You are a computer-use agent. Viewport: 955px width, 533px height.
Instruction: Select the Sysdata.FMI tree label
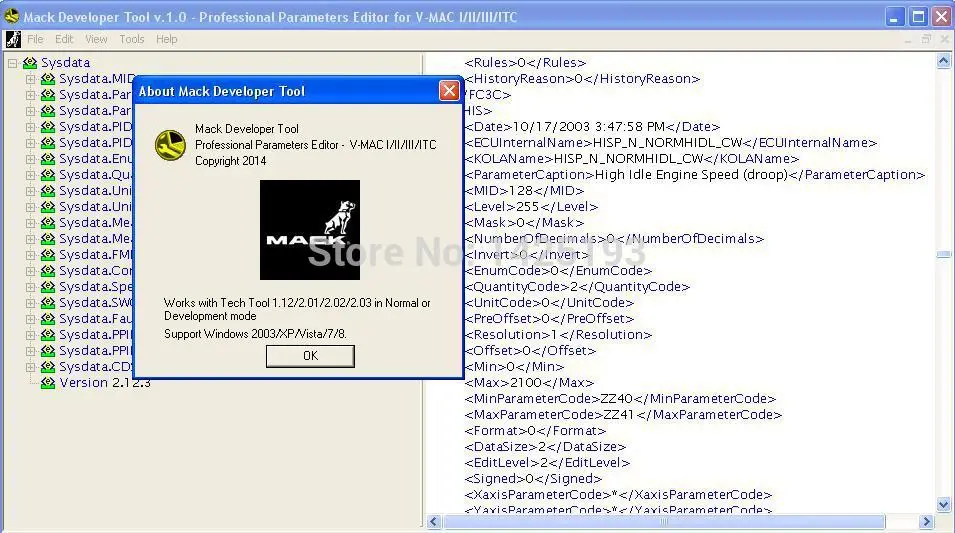[96, 255]
